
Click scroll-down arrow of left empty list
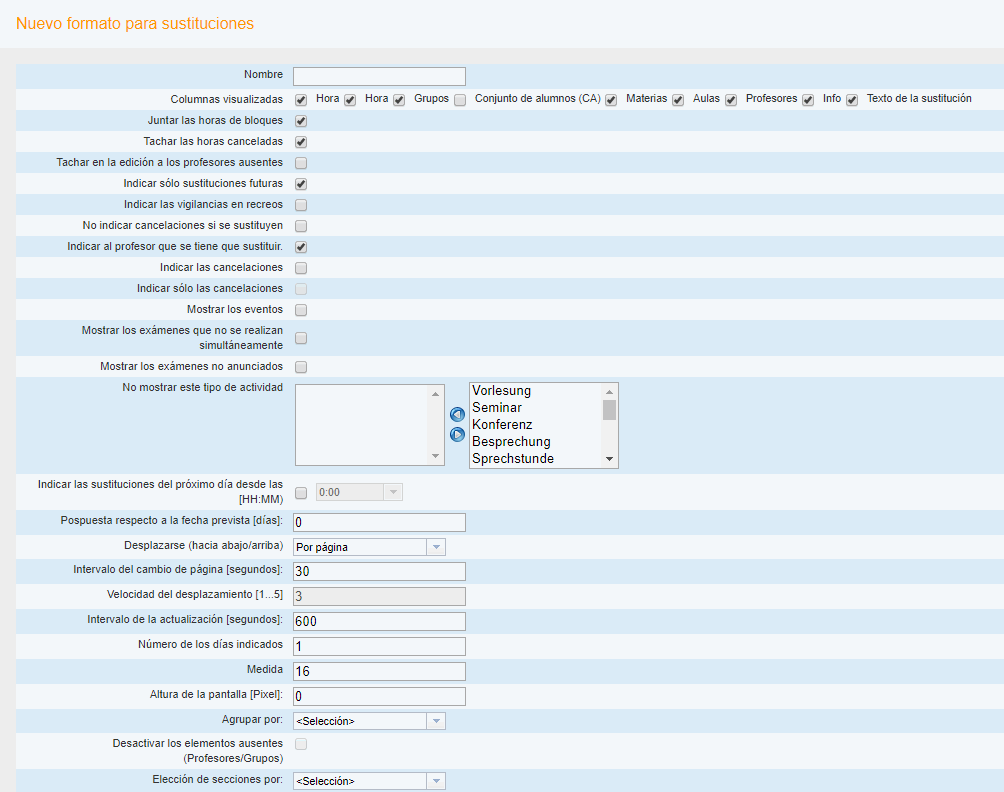(x=435, y=456)
